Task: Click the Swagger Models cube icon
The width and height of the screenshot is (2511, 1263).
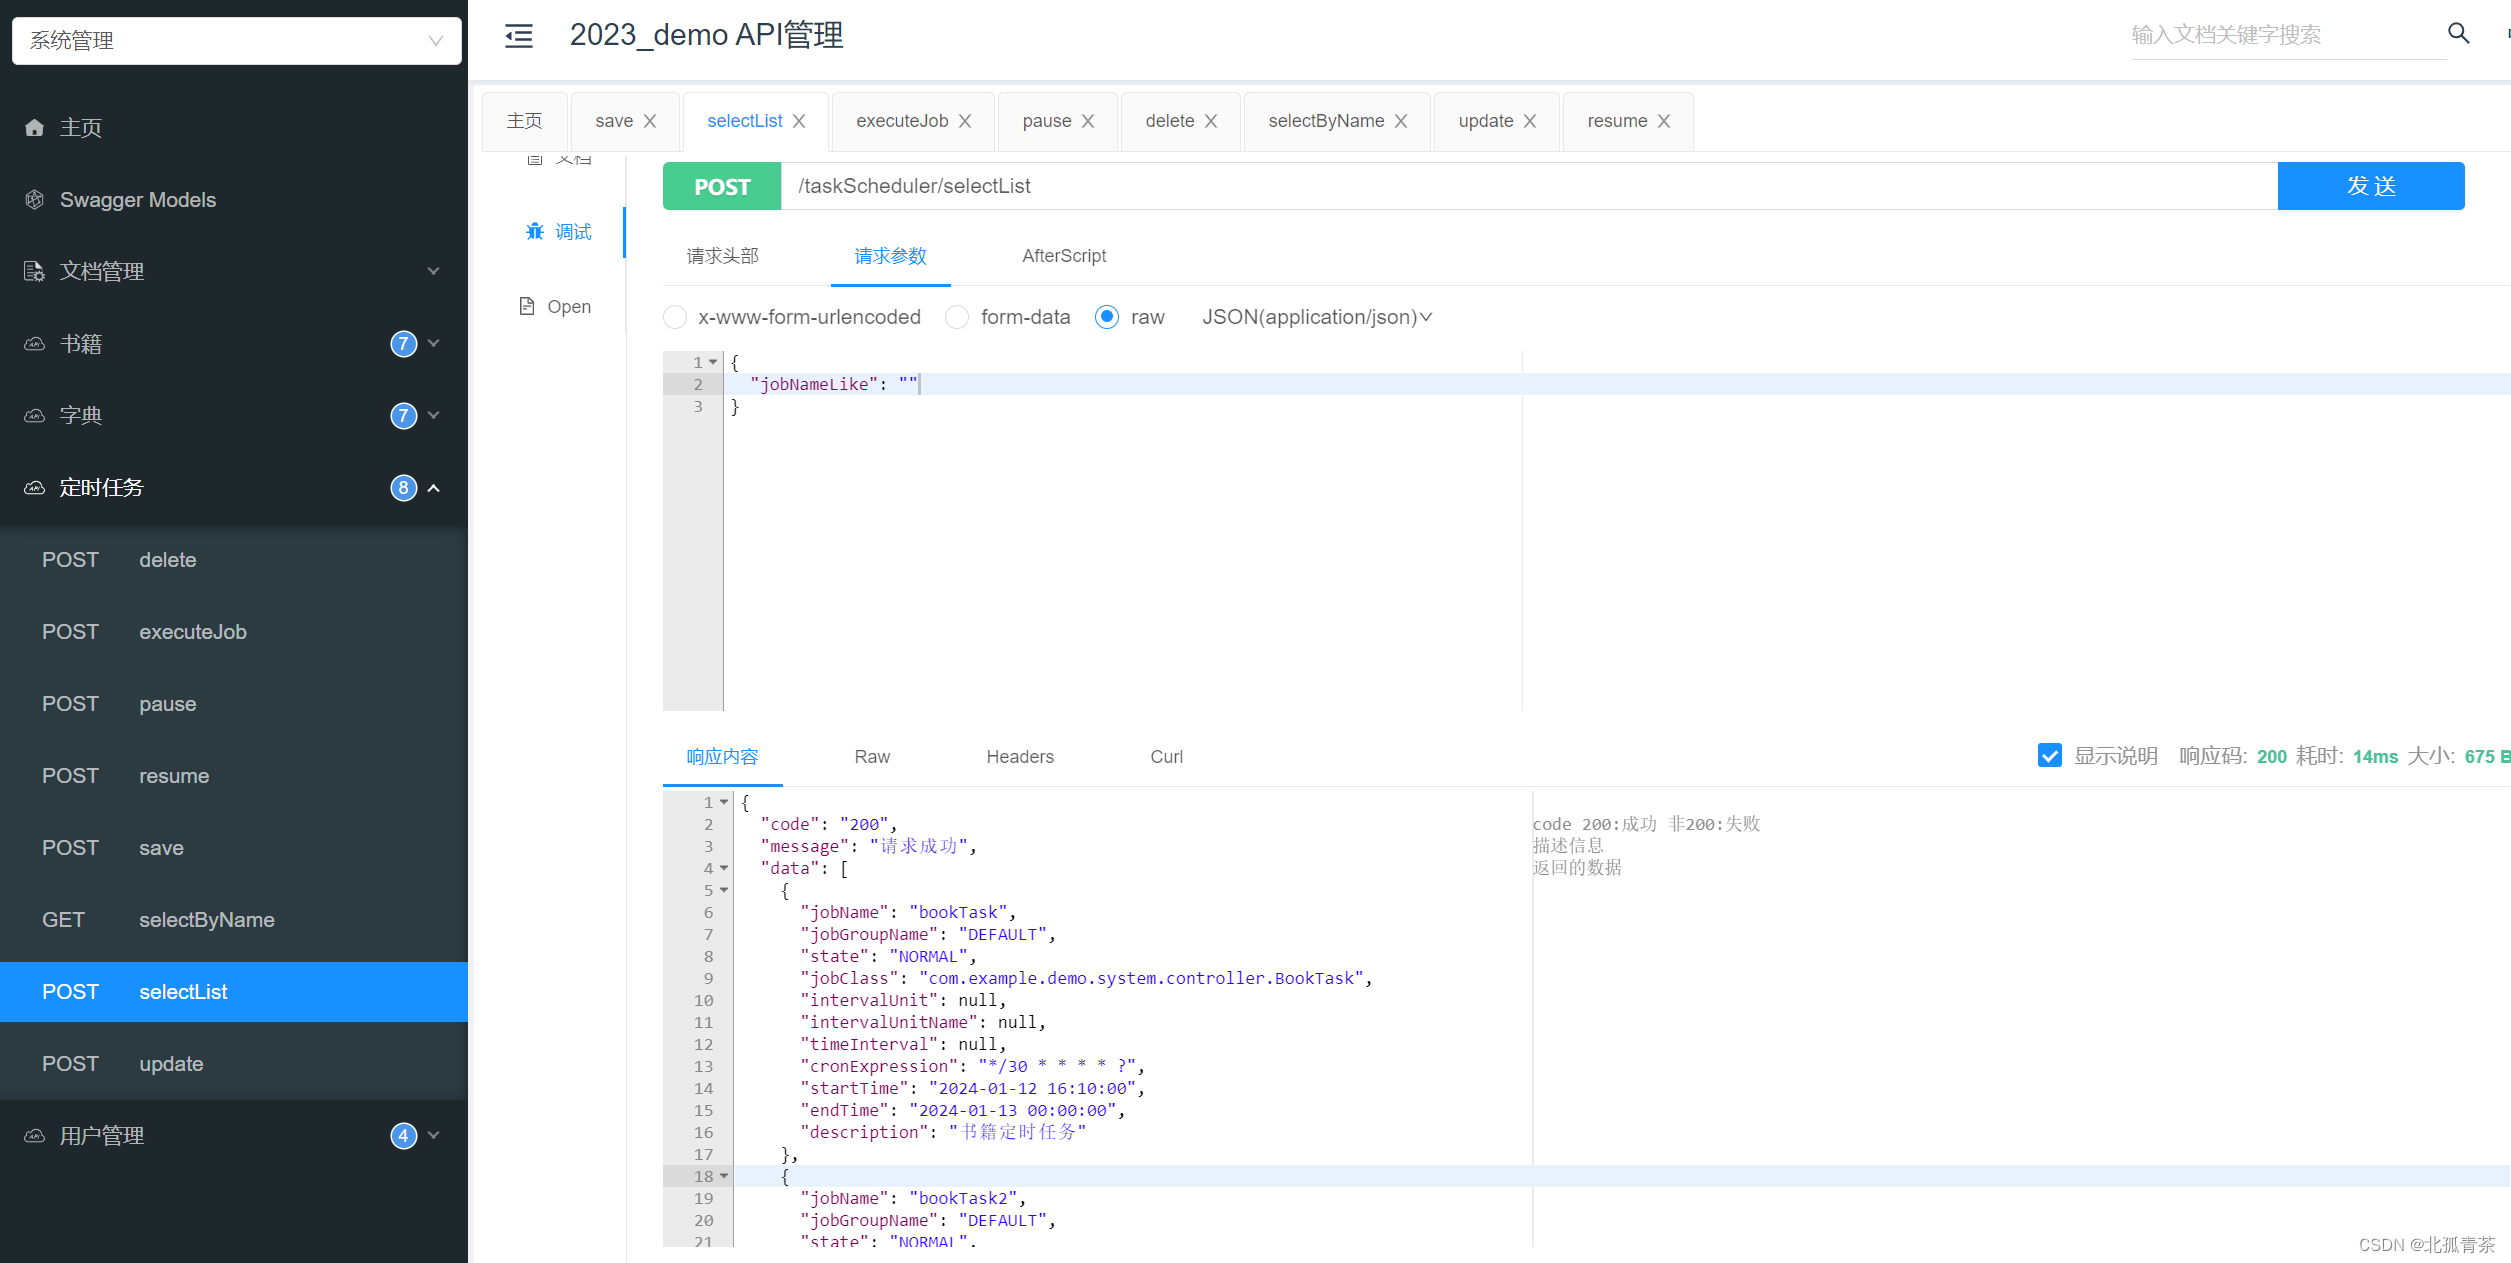Action: [35, 200]
